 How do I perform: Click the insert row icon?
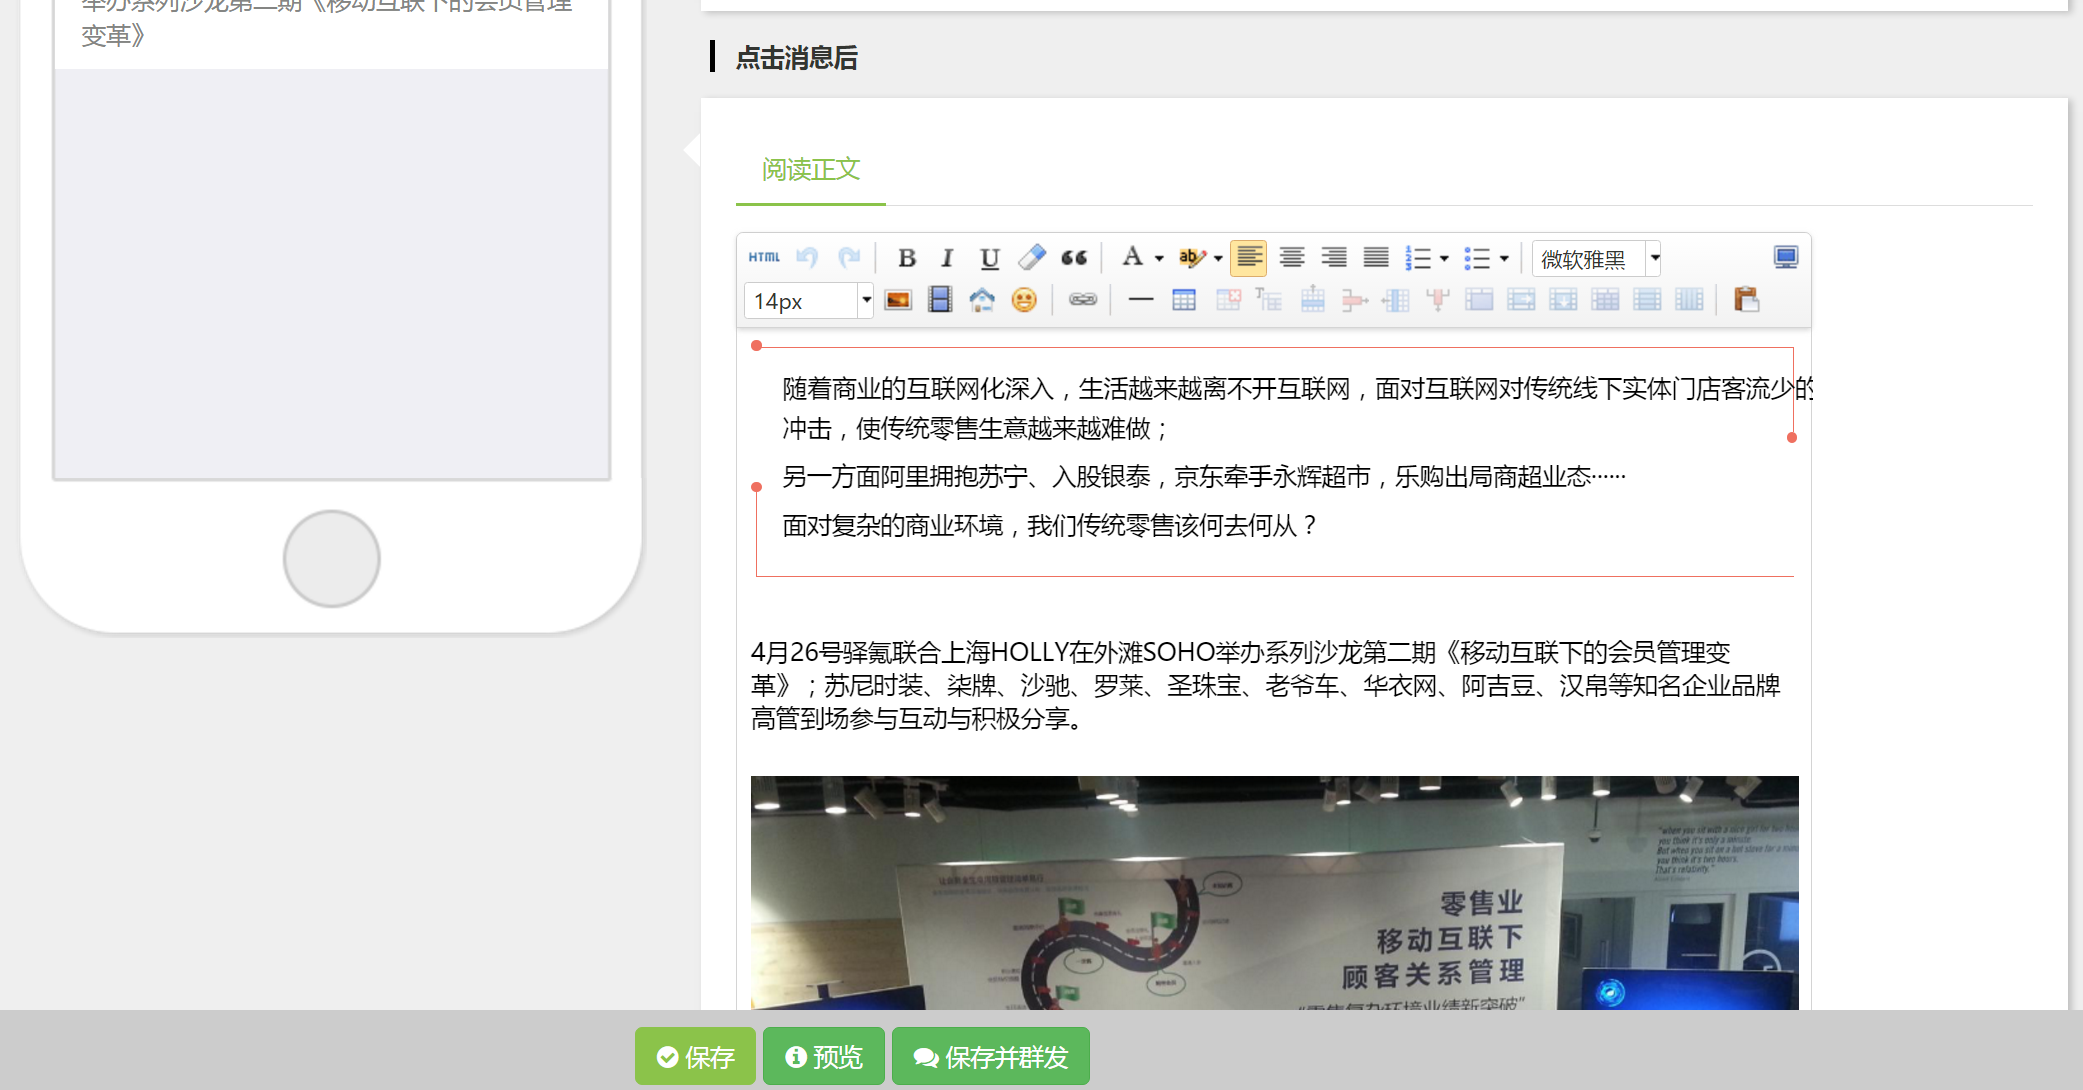pyautogui.click(x=1312, y=300)
